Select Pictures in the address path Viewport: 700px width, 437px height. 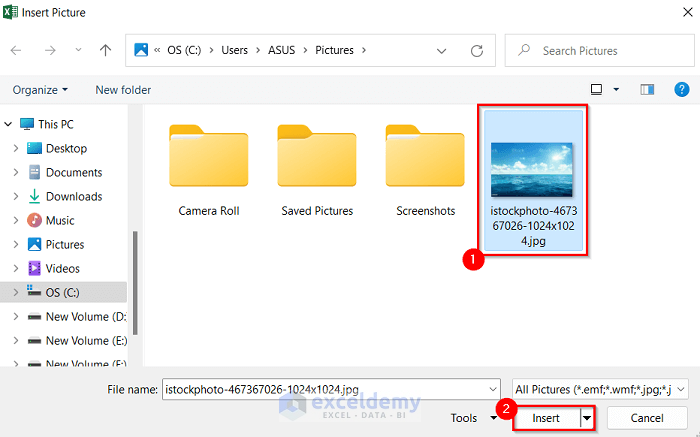[334, 50]
